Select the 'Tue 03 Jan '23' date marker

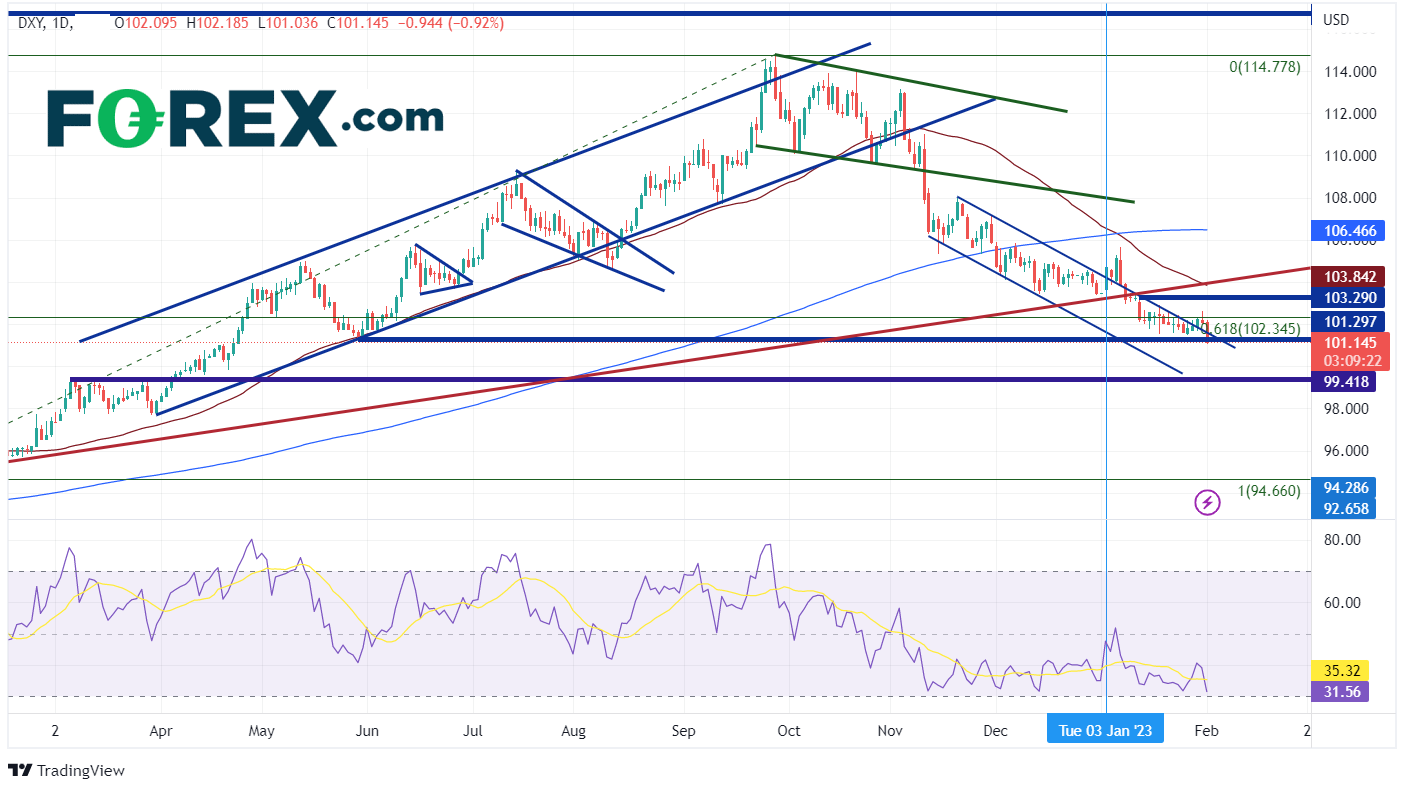pos(1105,731)
